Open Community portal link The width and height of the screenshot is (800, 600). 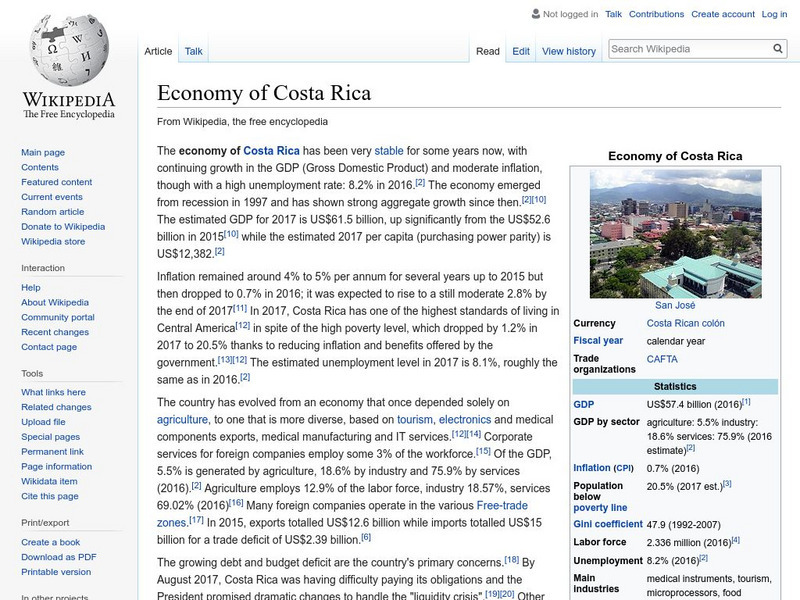point(58,317)
